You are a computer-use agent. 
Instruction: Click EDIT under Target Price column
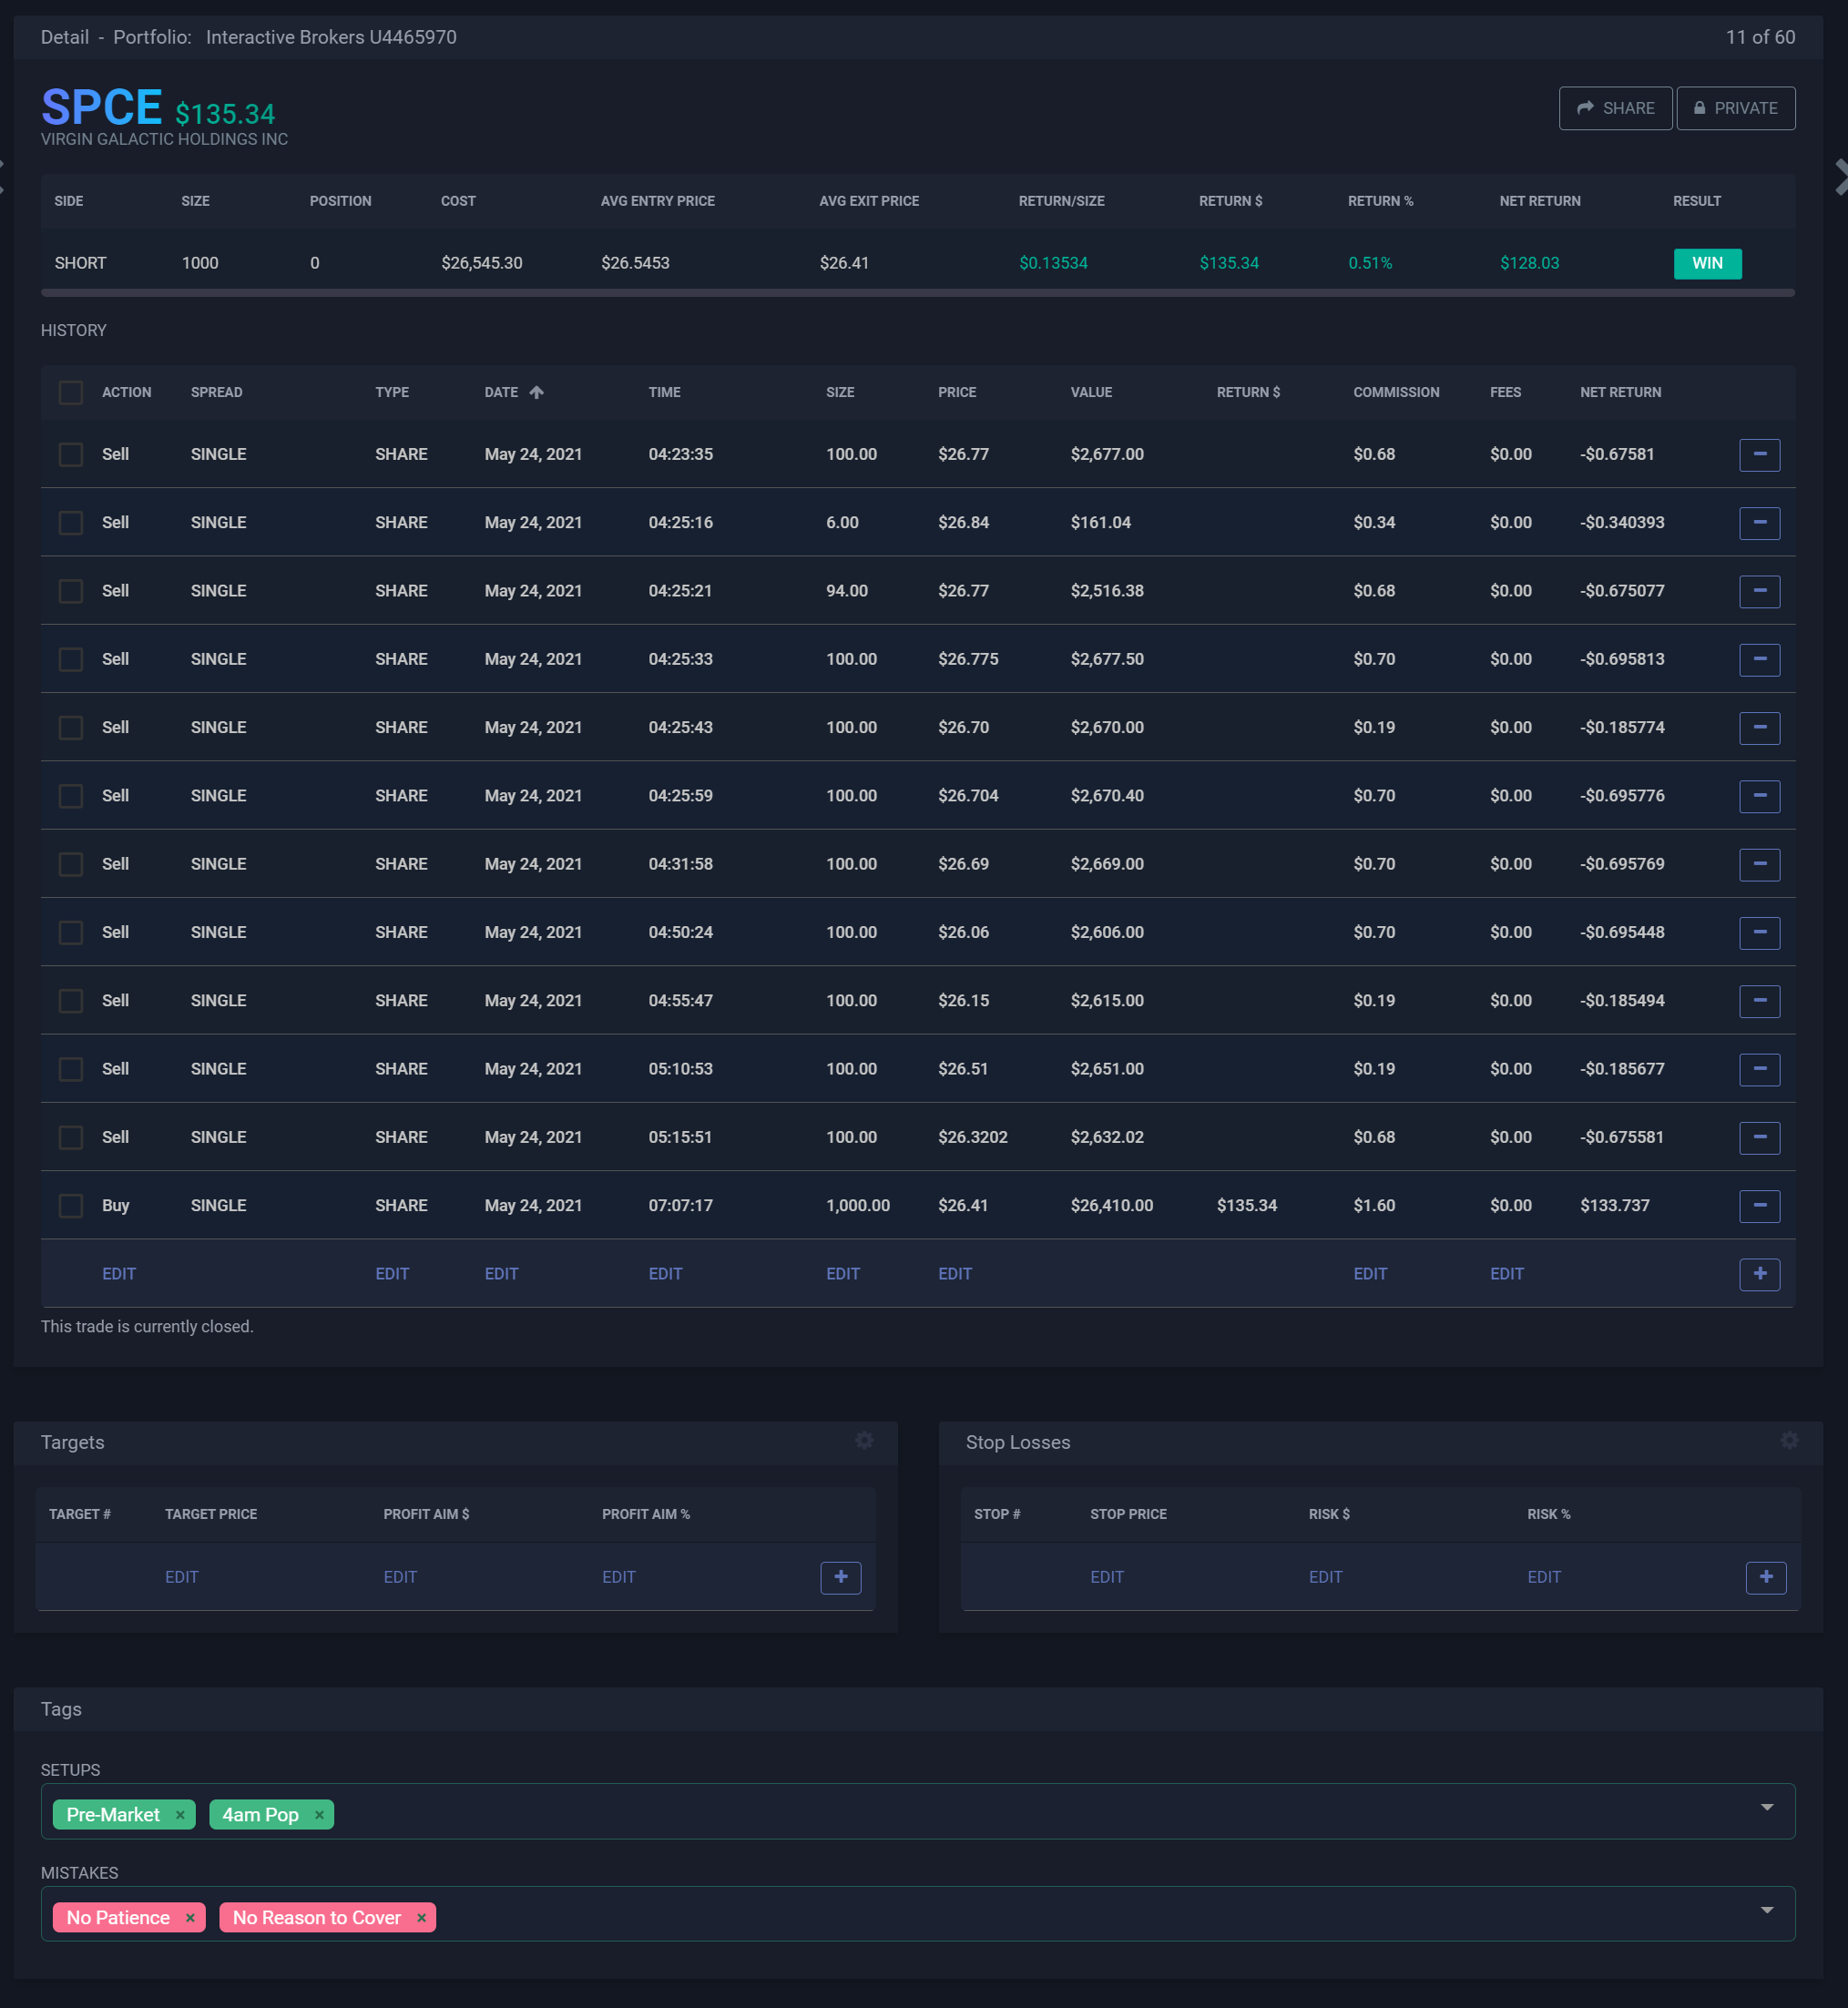click(181, 1577)
